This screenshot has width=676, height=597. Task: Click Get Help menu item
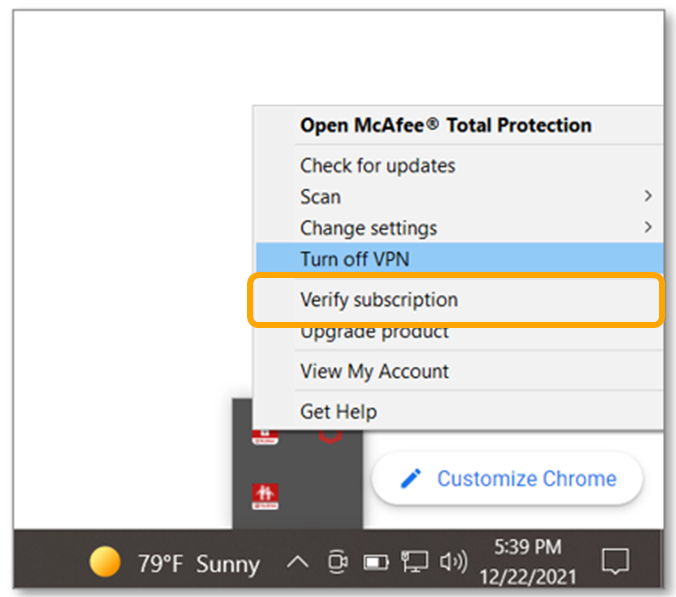338,411
